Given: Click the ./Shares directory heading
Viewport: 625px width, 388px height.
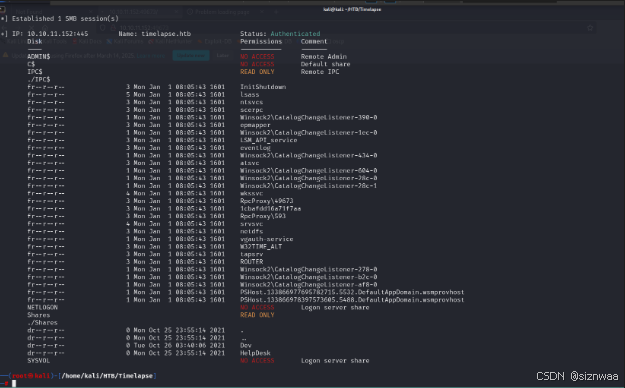Looking at the screenshot, I should click(42, 322).
